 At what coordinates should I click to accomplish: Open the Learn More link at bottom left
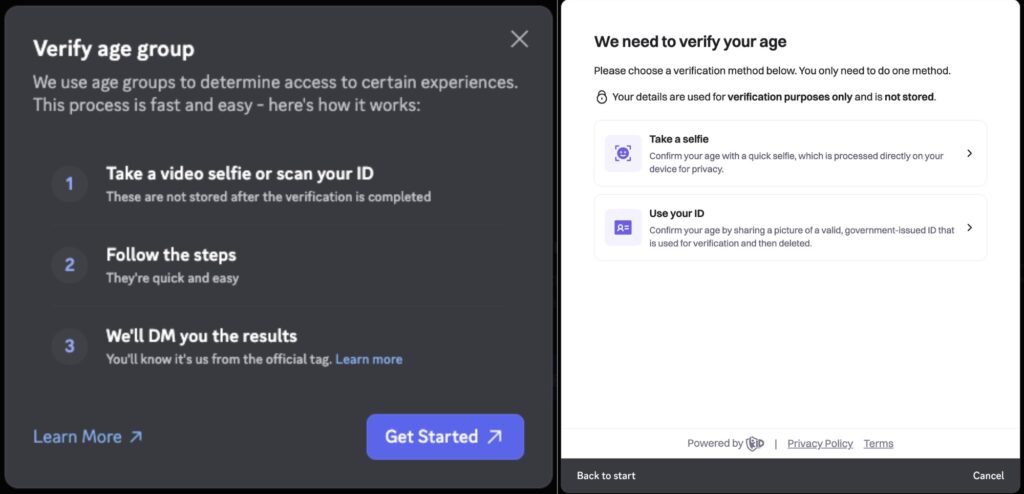(88, 436)
